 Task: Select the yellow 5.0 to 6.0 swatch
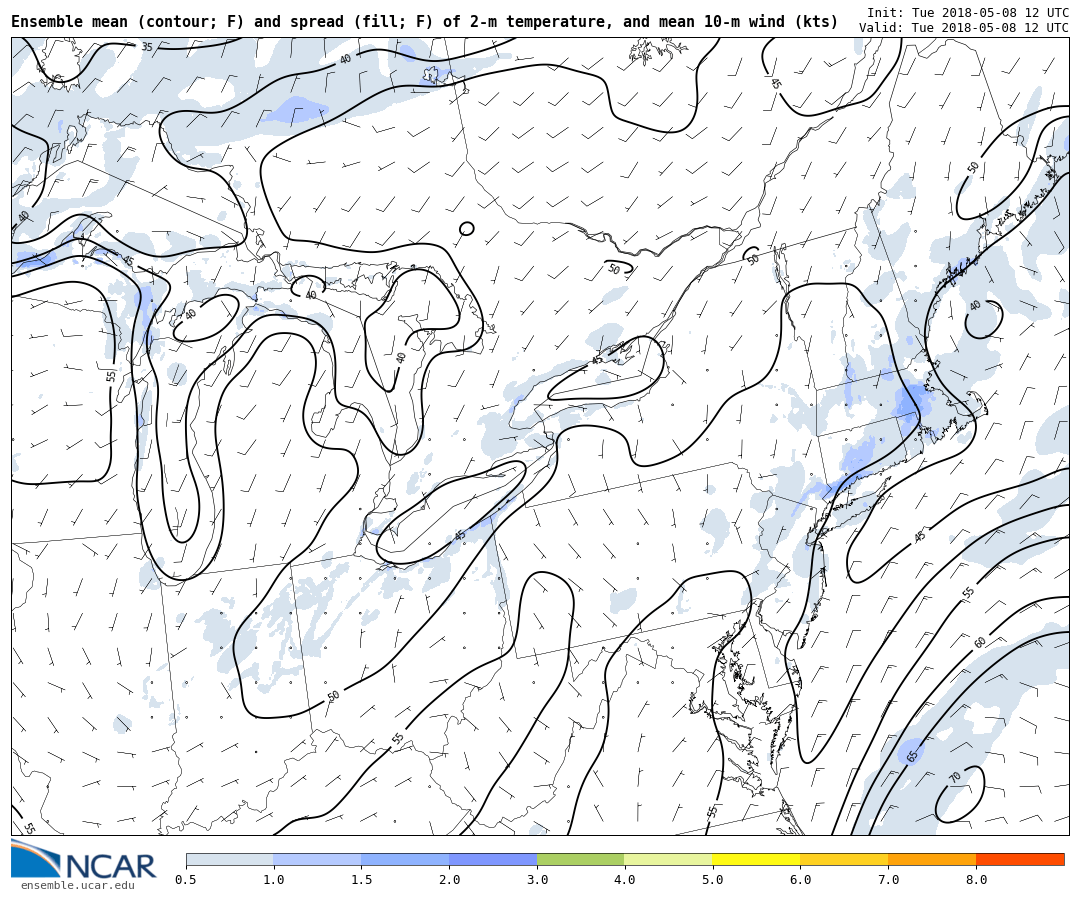click(x=756, y=859)
